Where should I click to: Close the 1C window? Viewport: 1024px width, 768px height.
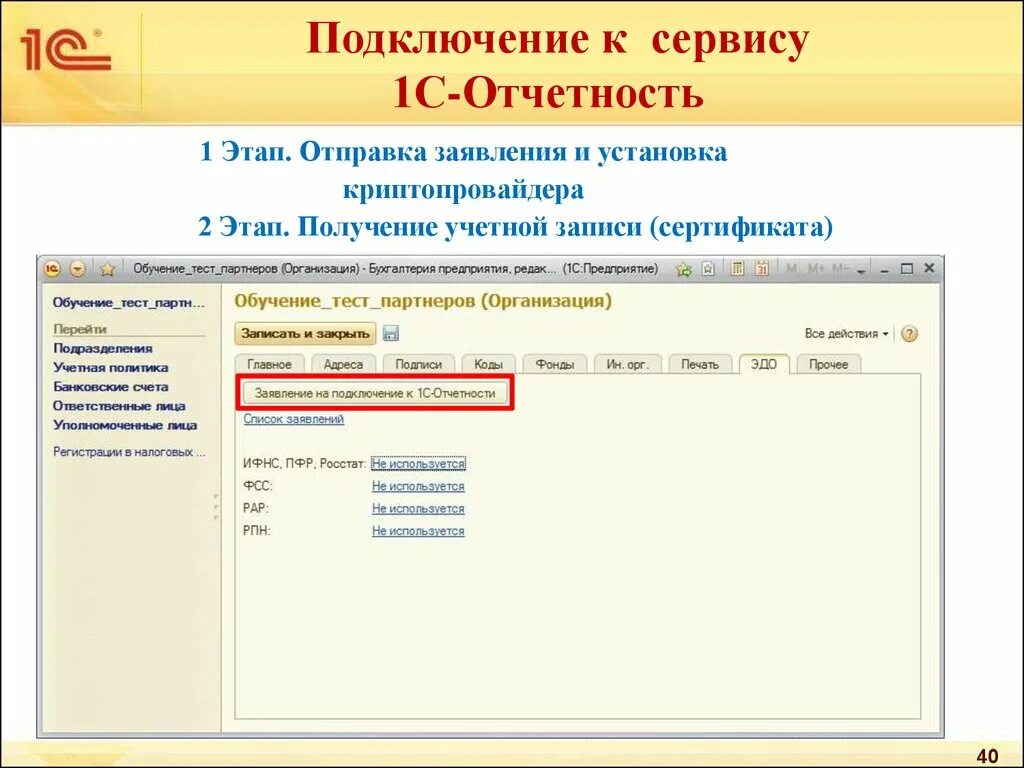click(929, 268)
